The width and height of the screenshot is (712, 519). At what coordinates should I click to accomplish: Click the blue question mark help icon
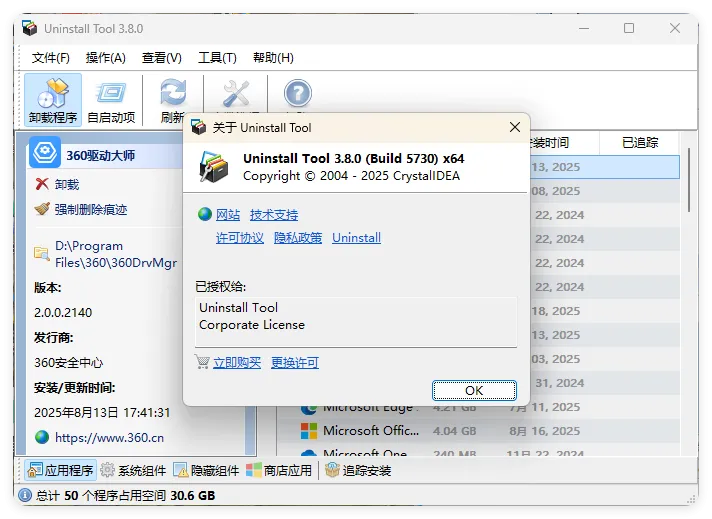click(297, 94)
